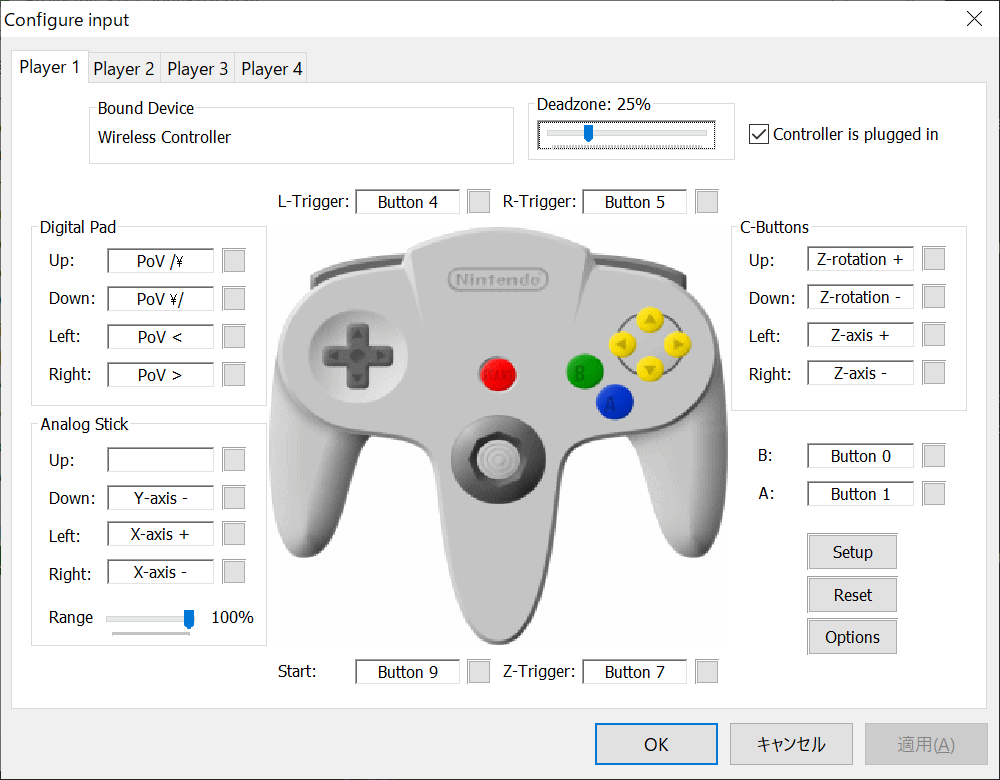Viewport: 1000px width, 780px height.
Task: Click the yellow C-up button on controller
Action: (650, 320)
